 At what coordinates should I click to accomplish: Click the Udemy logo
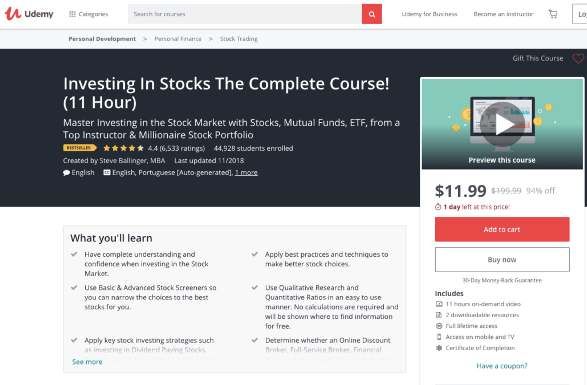point(29,14)
